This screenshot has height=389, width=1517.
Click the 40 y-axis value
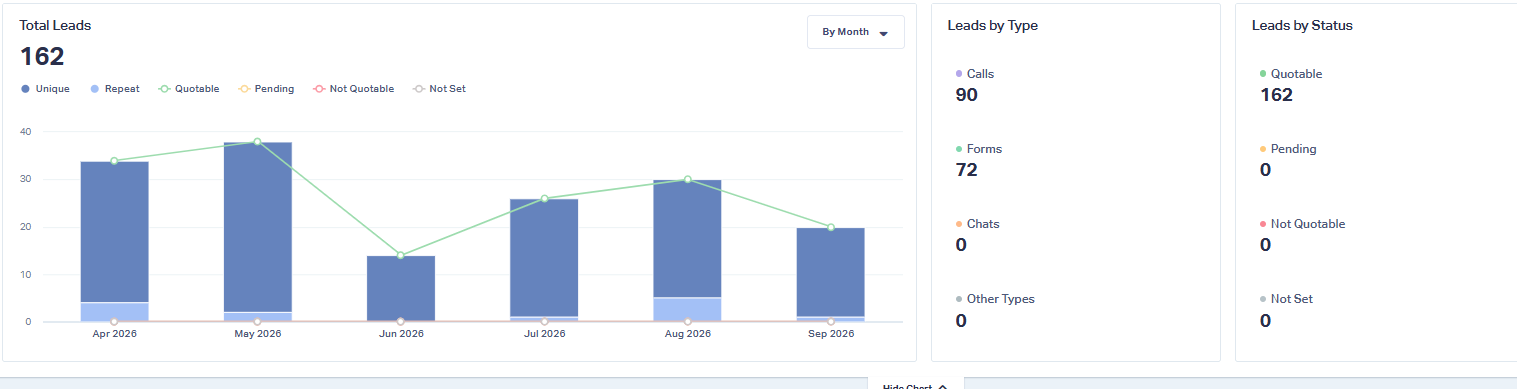25,132
